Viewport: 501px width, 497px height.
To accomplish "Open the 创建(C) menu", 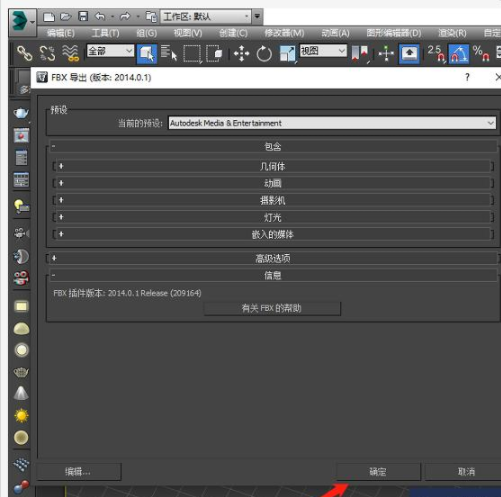I will click(x=233, y=33).
